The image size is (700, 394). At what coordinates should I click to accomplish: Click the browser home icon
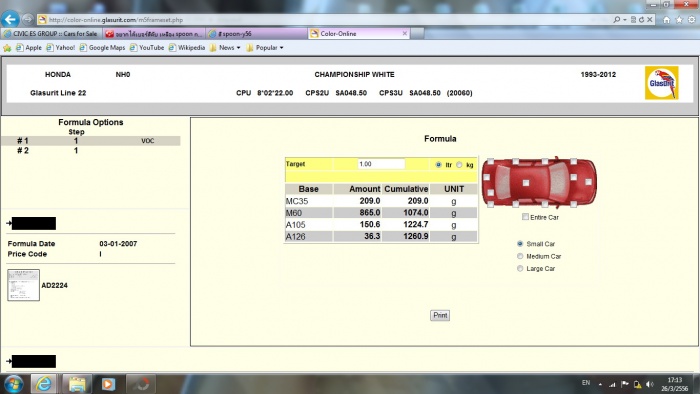click(667, 20)
